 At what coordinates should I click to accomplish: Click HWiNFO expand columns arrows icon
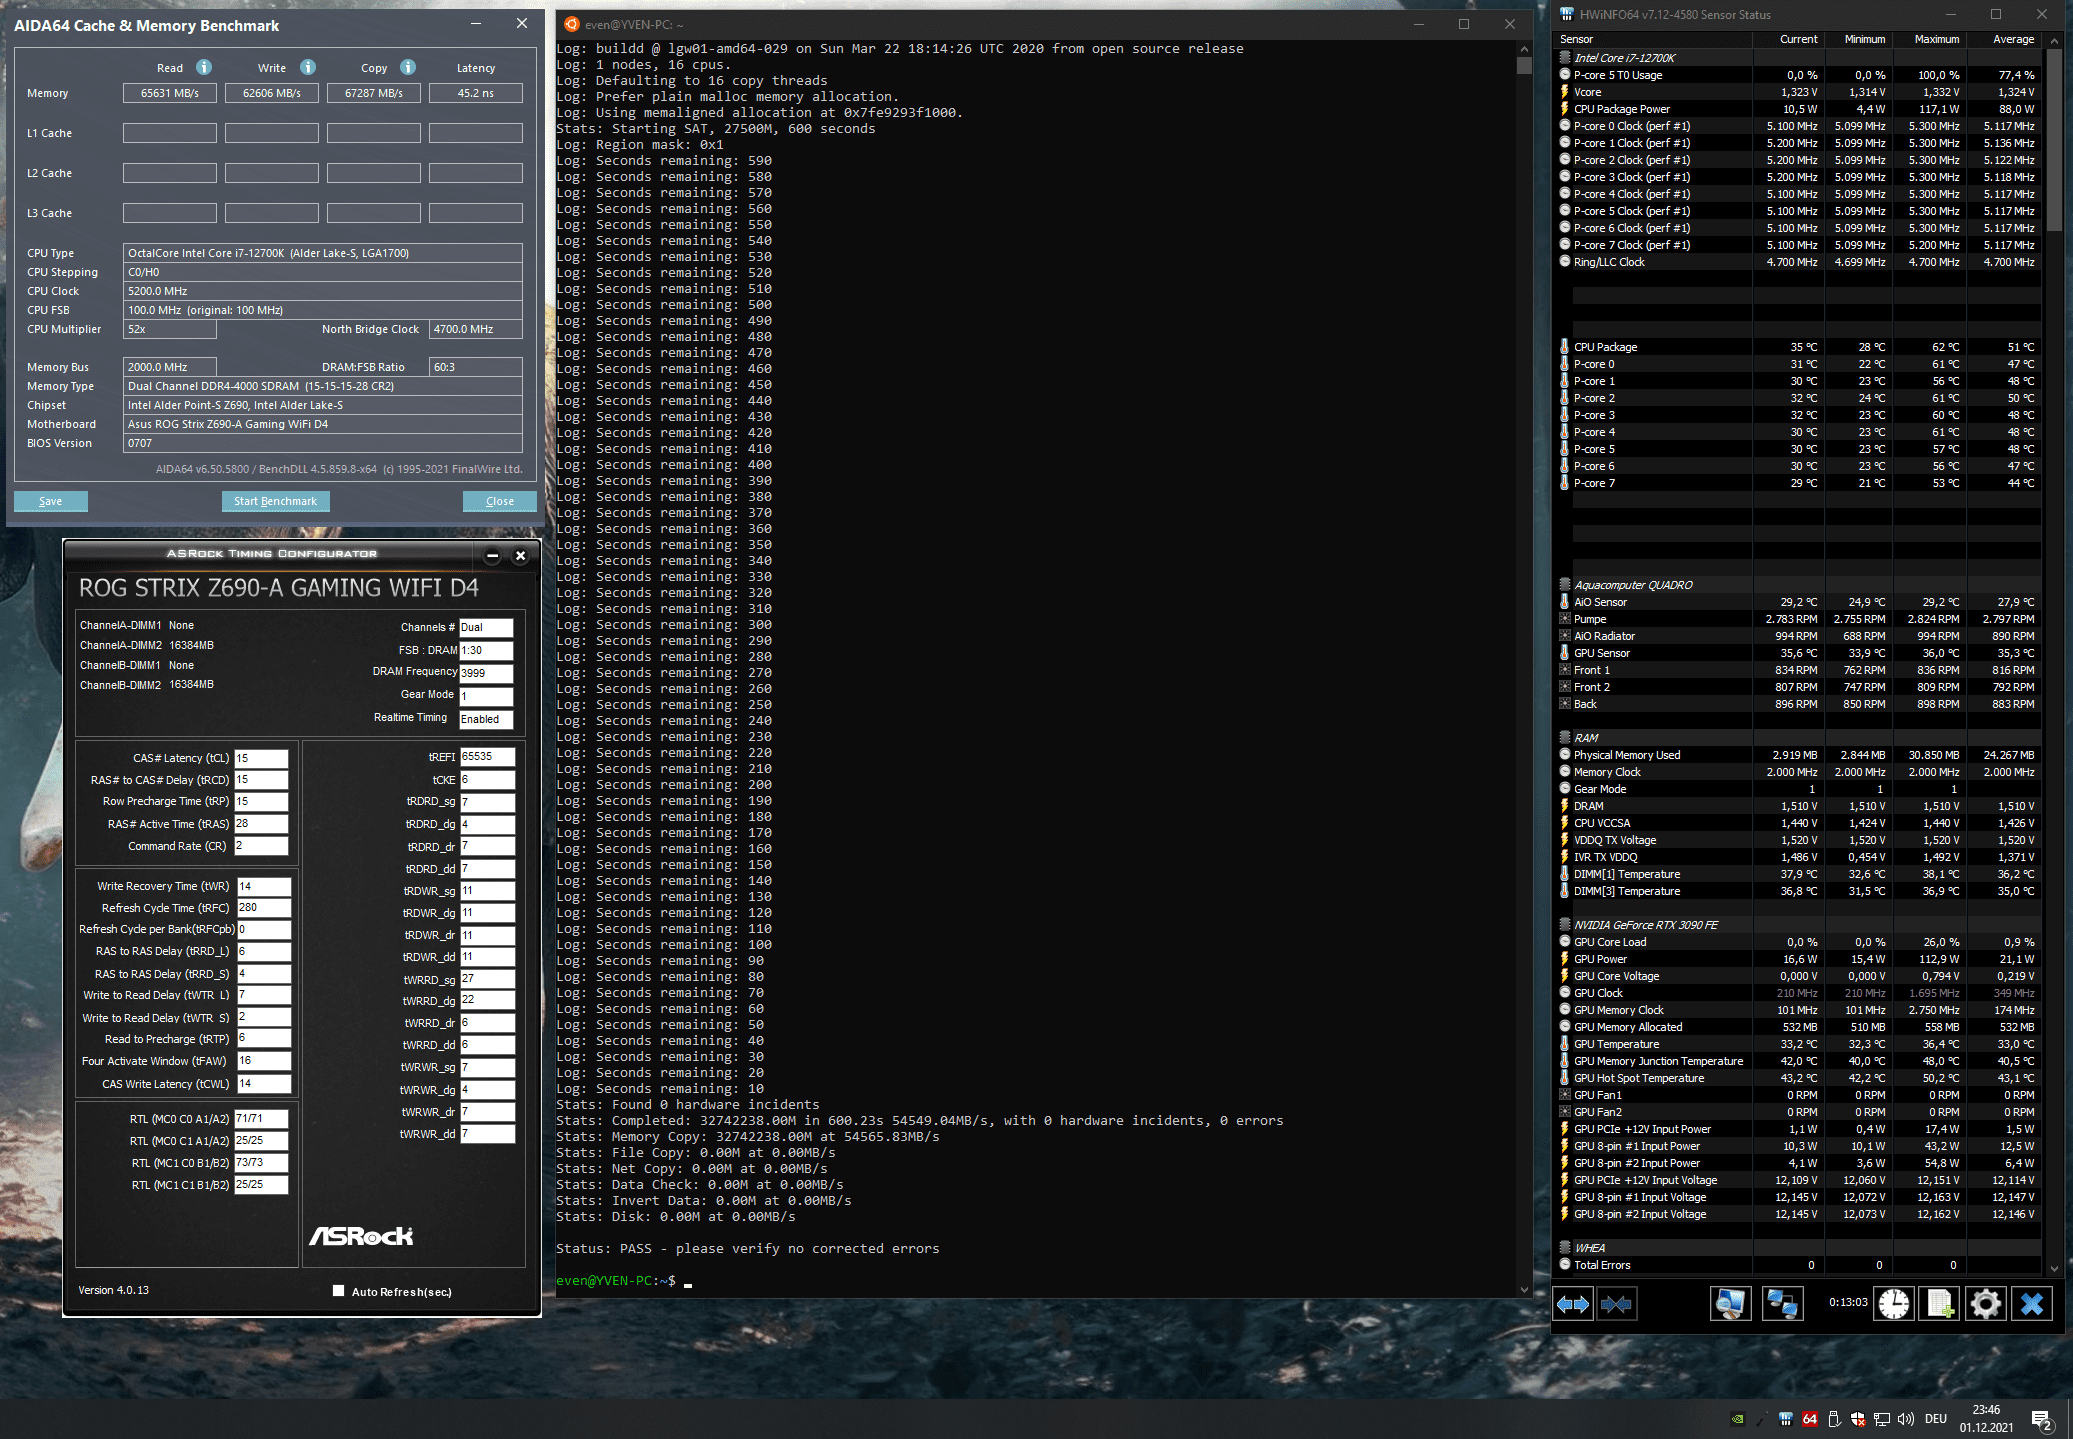(1573, 1304)
